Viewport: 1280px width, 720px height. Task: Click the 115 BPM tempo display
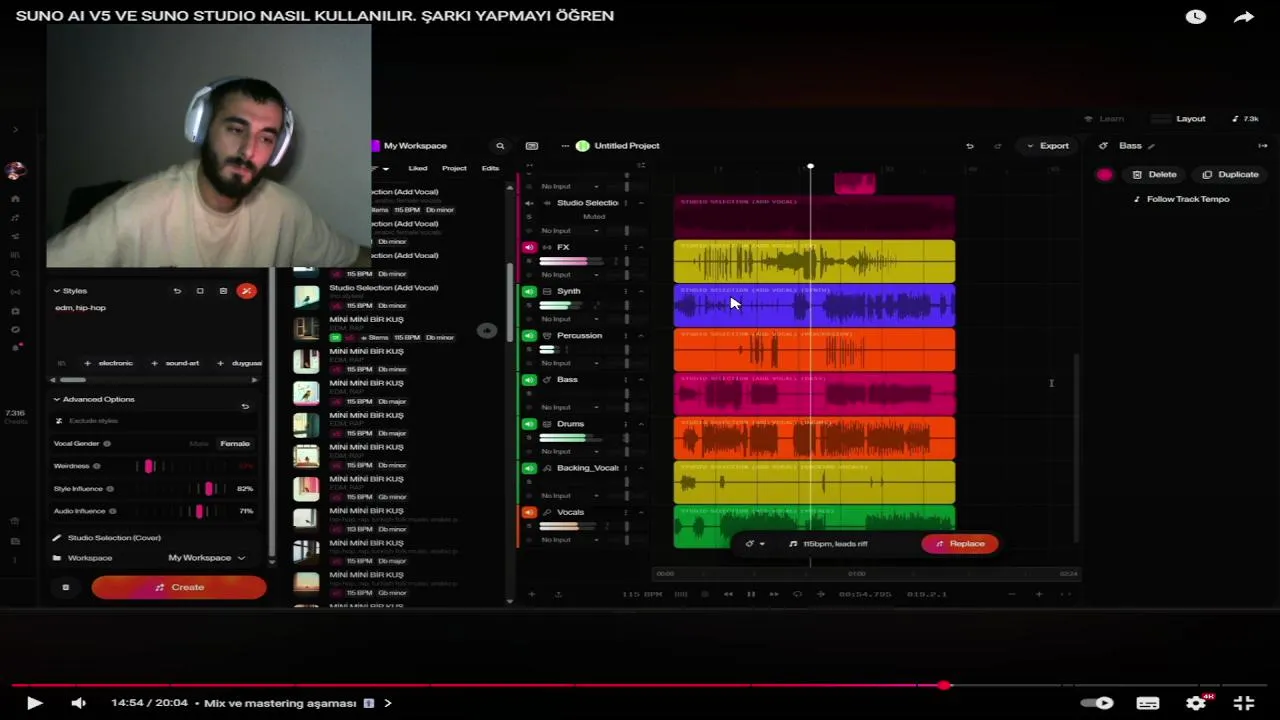click(642, 594)
